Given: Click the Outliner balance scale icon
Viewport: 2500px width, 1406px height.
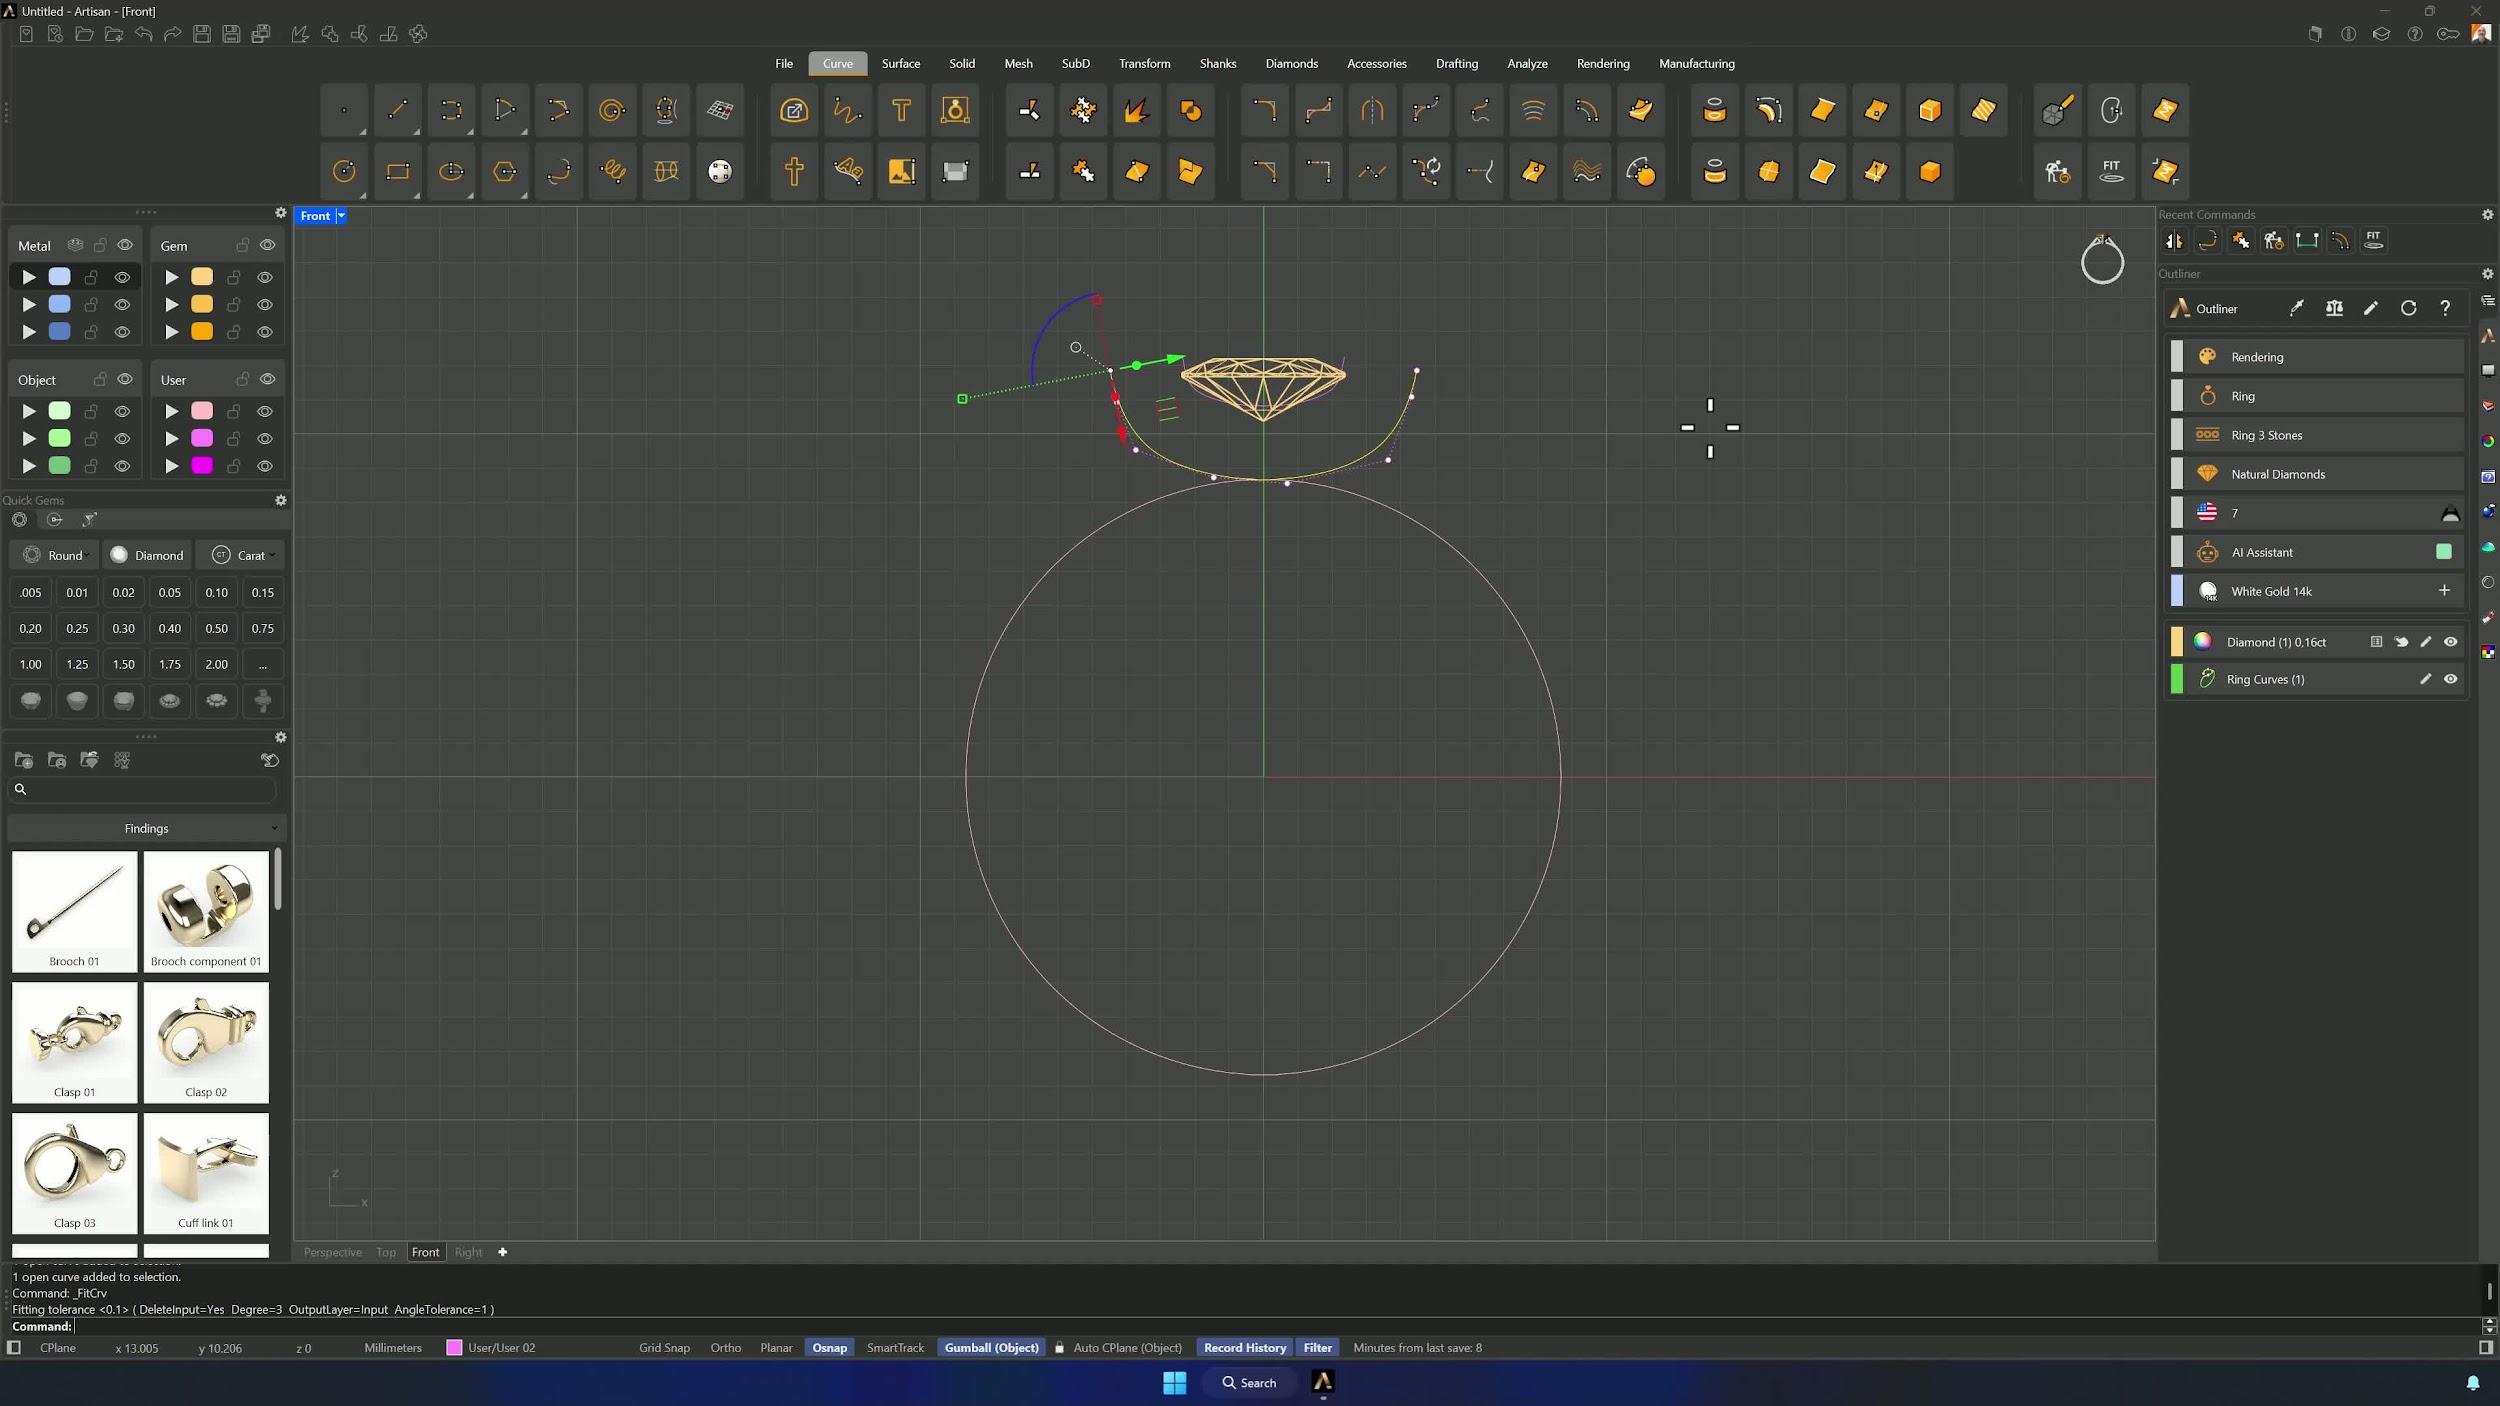Looking at the screenshot, I should [x=2334, y=309].
